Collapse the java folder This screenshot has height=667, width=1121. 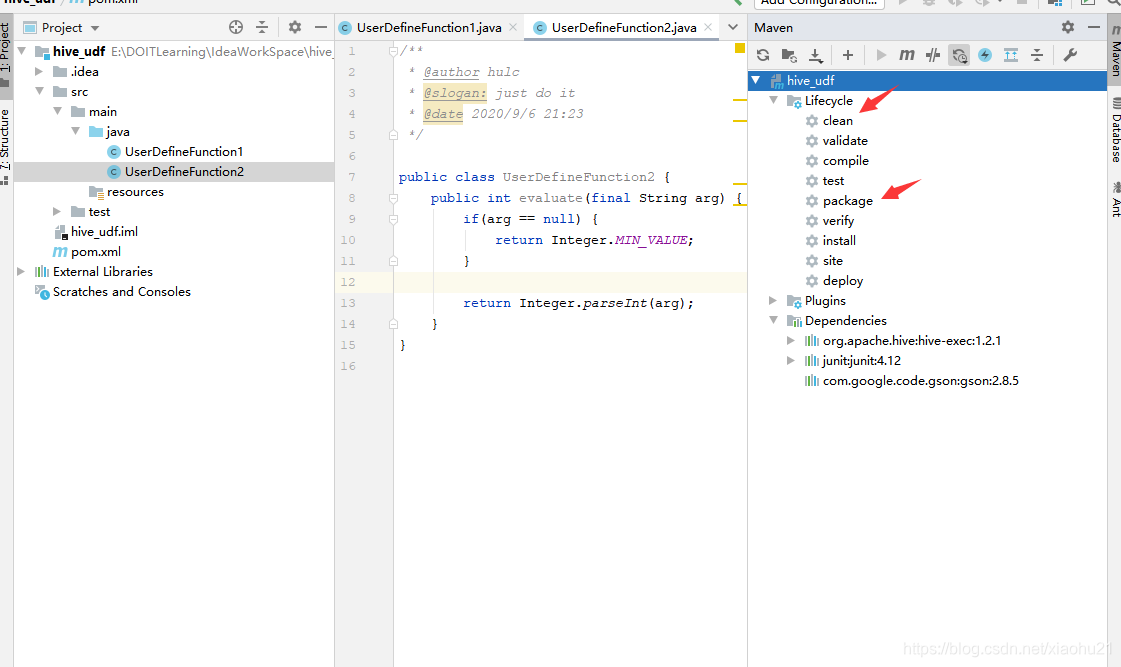pyautogui.click(x=75, y=132)
